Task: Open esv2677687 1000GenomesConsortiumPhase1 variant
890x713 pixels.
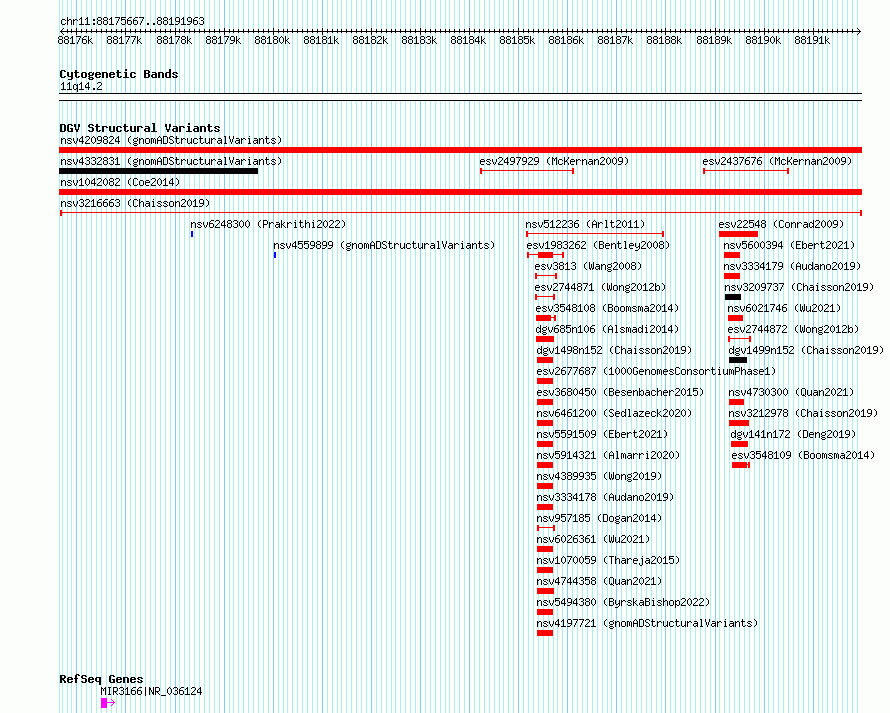Action: 656,371
